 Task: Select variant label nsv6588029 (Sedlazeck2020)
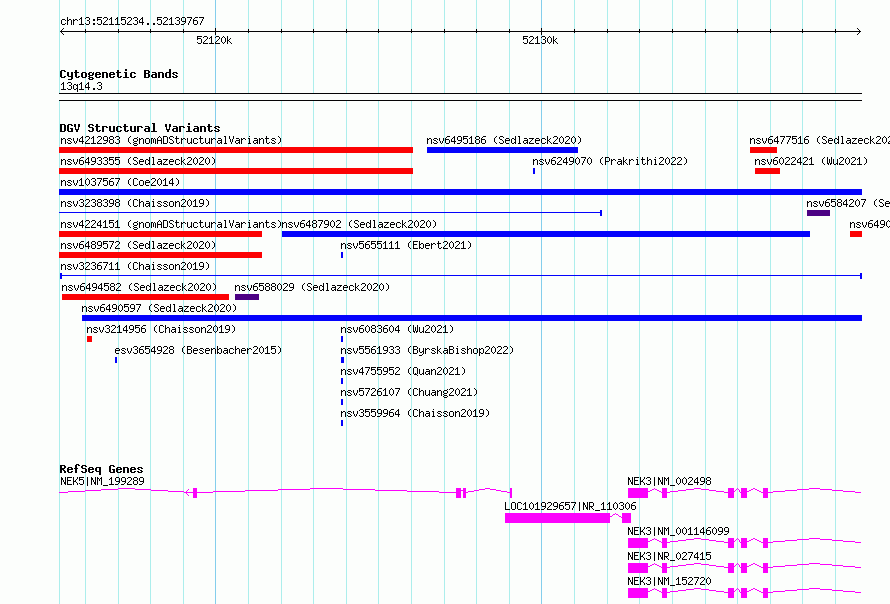(312, 287)
